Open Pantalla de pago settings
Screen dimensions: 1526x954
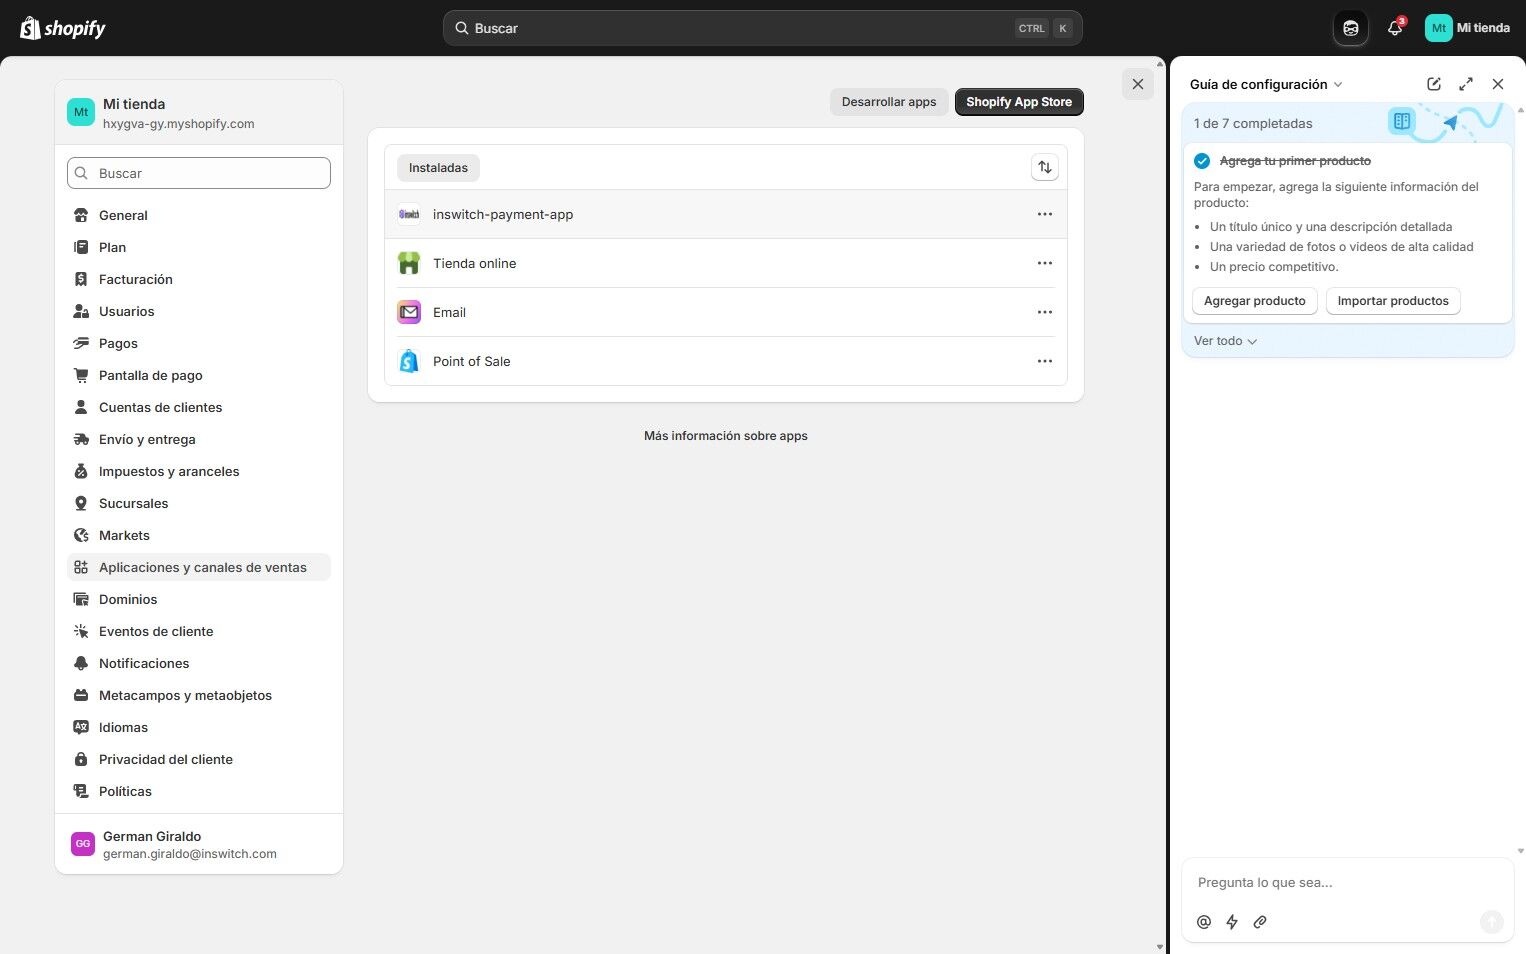pos(199,375)
